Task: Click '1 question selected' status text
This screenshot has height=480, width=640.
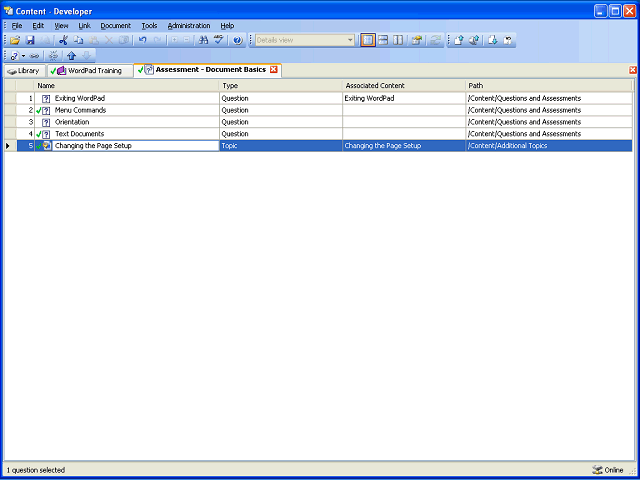Action: tap(36, 470)
